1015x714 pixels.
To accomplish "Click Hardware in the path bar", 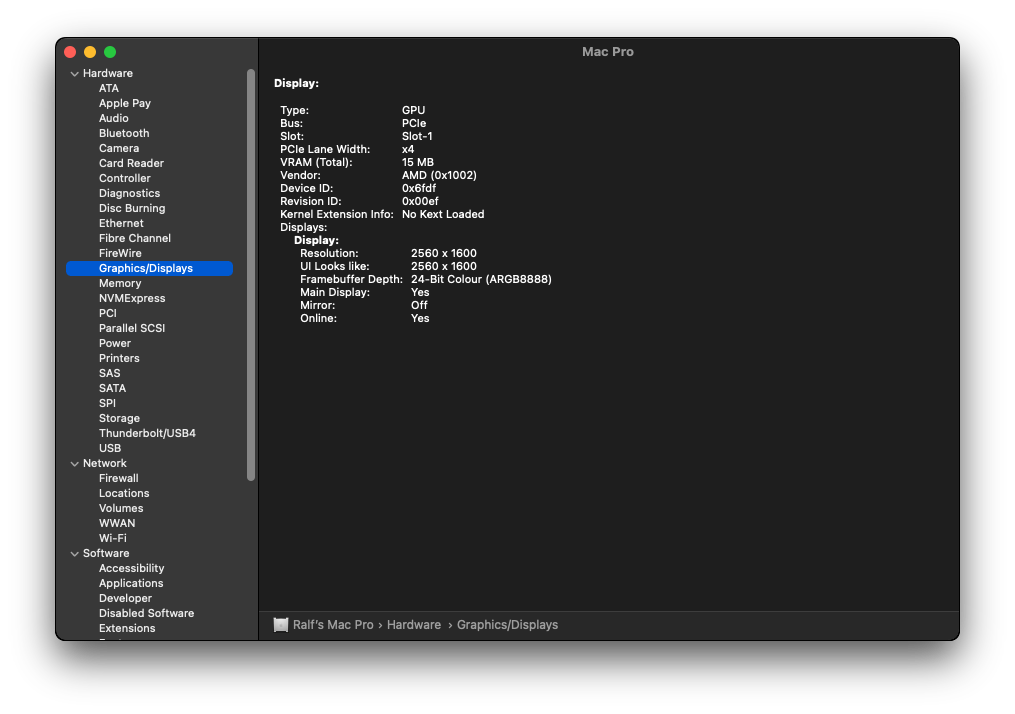I will 414,625.
